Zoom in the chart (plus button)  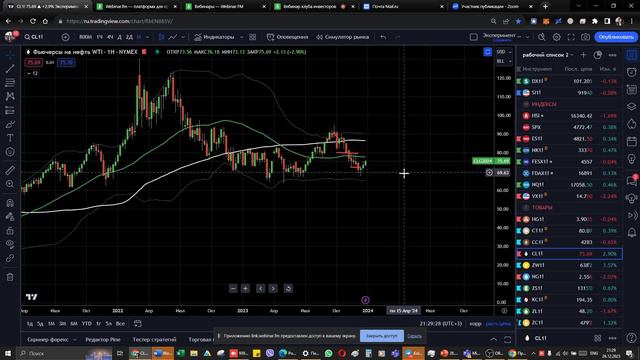[x=245, y=289]
